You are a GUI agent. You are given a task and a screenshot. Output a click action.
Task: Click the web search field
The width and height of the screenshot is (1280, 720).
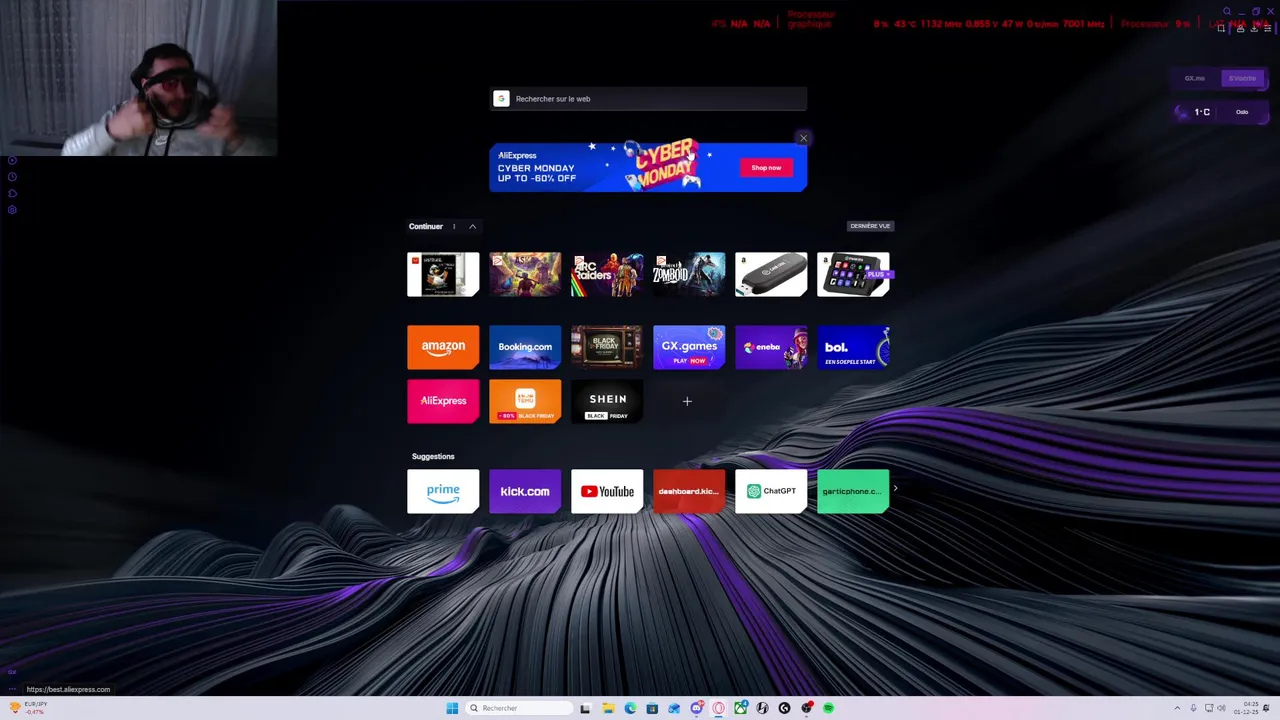pyautogui.click(x=648, y=98)
